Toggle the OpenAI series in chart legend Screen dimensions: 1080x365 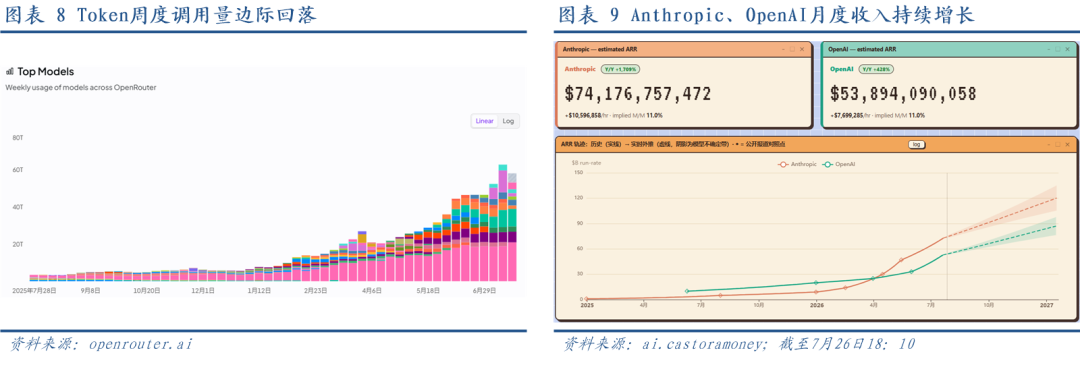pyautogui.click(x=840, y=165)
